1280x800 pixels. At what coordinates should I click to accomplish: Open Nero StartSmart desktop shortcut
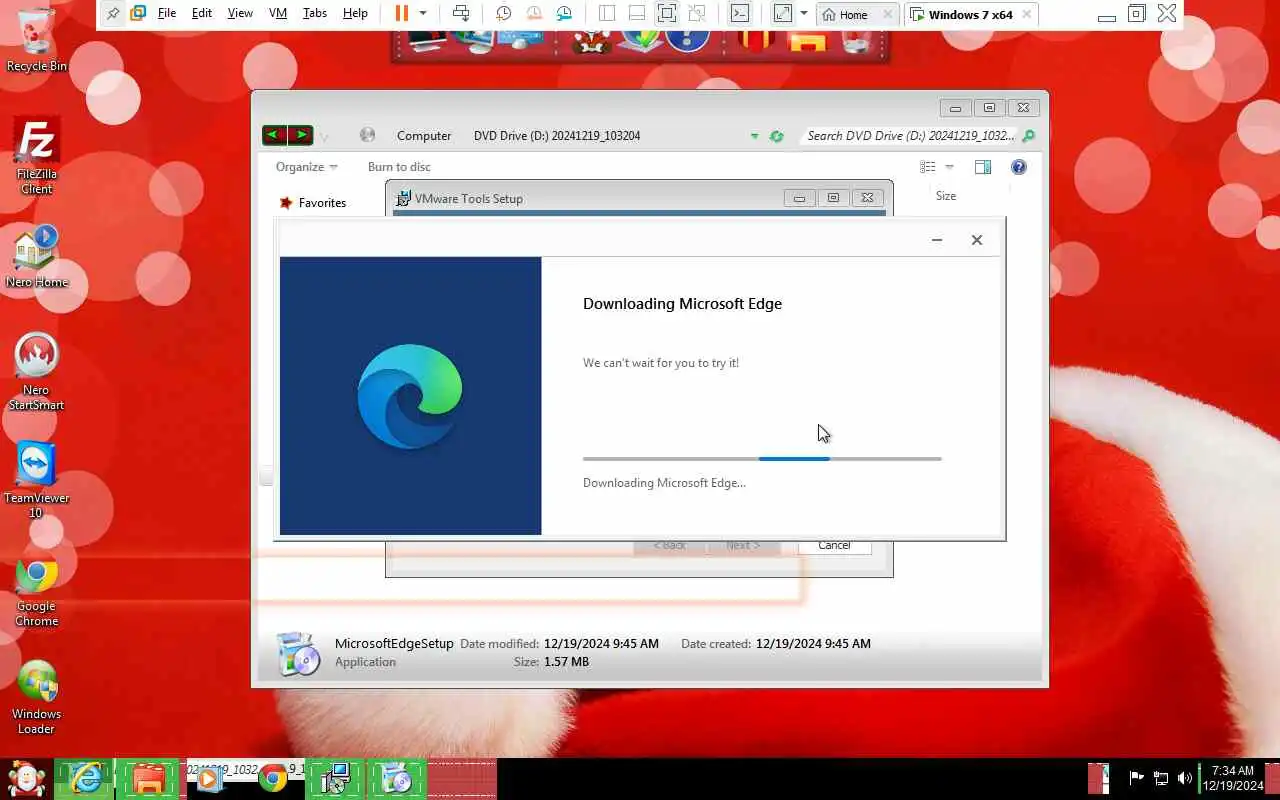pos(36,372)
